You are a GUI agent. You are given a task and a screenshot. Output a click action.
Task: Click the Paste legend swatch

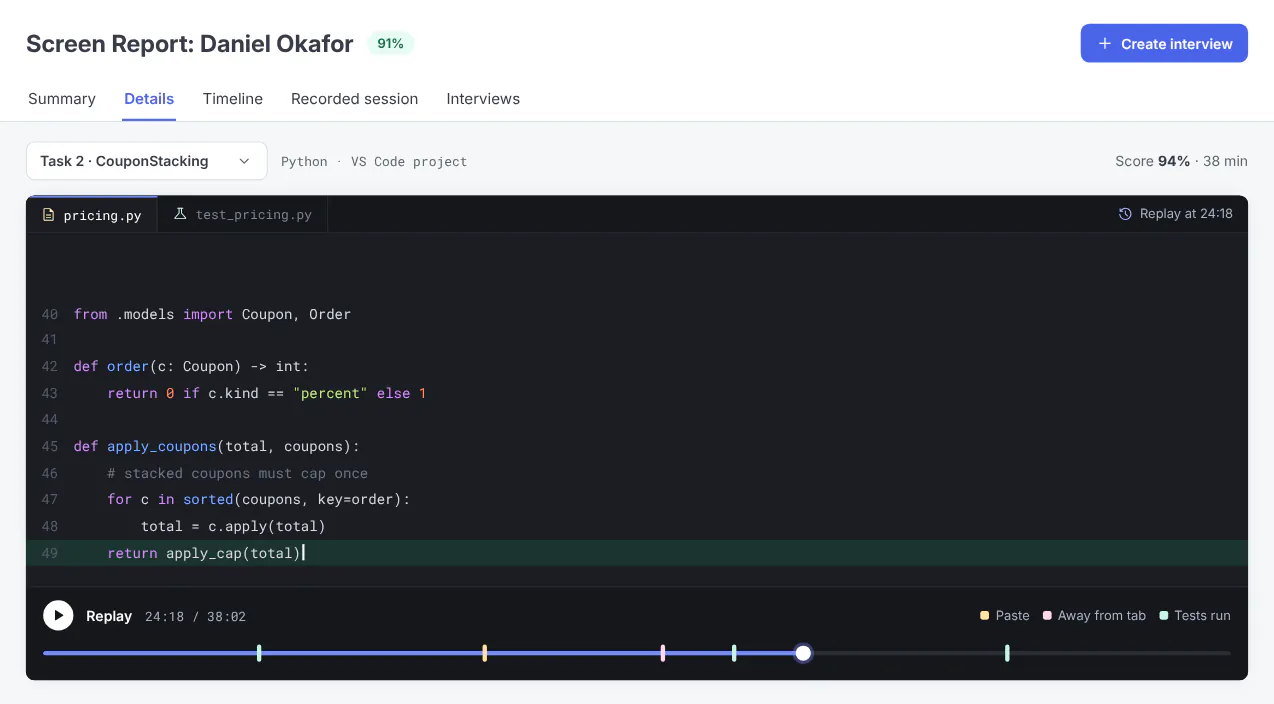tap(985, 616)
